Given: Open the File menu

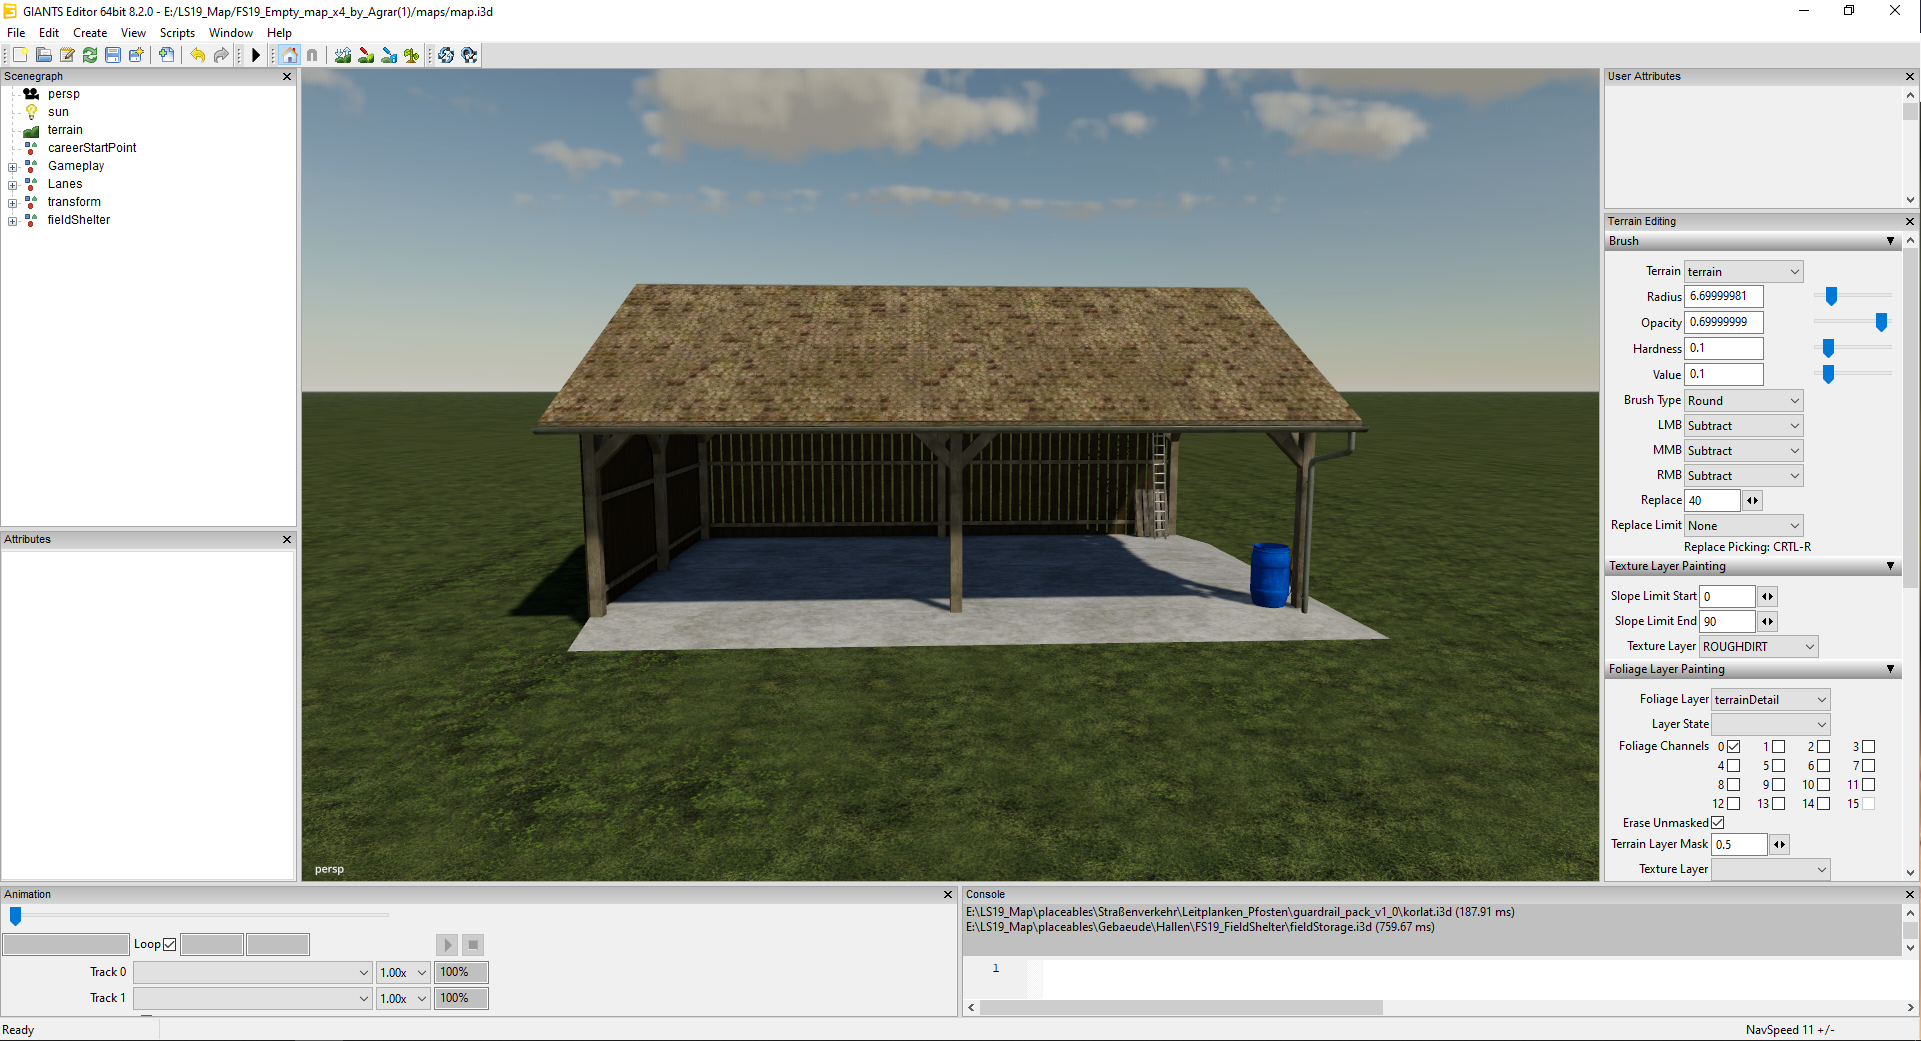Looking at the screenshot, I should coord(16,33).
